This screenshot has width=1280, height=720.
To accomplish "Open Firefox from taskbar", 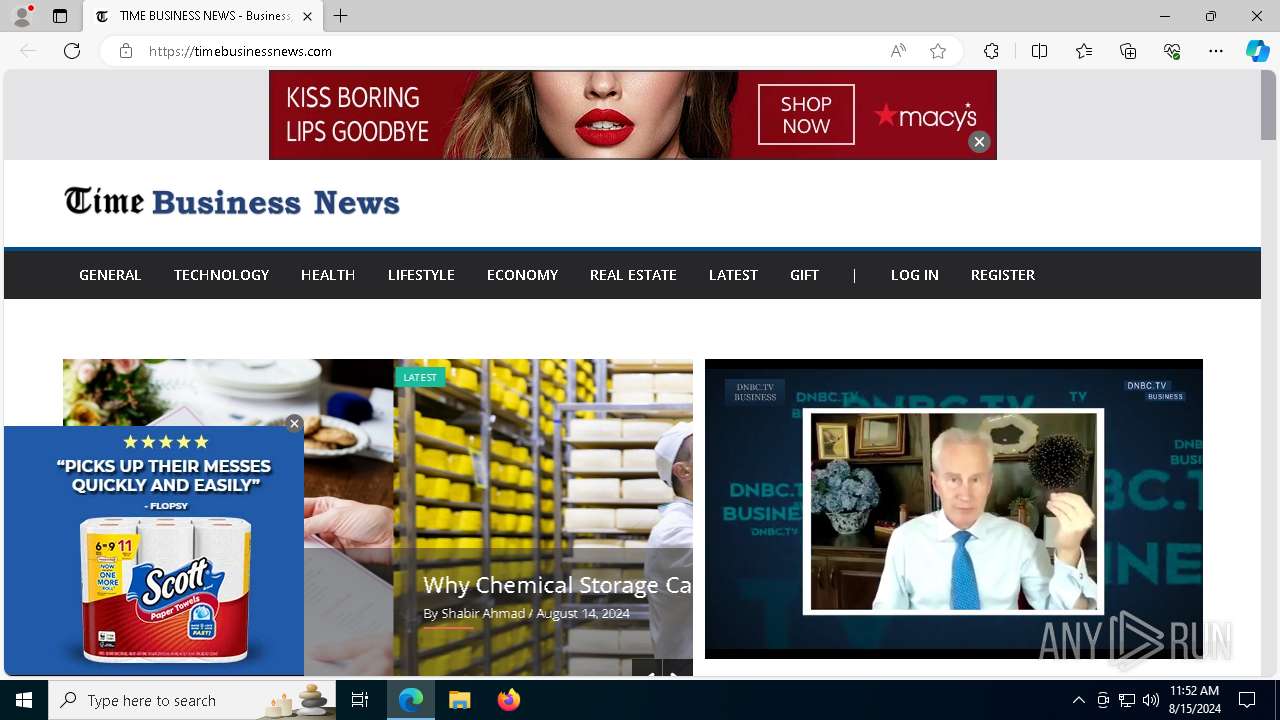I will click(509, 700).
